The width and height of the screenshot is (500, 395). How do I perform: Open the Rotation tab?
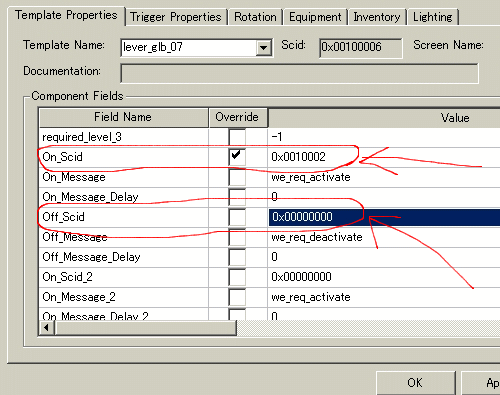[x=255, y=17]
